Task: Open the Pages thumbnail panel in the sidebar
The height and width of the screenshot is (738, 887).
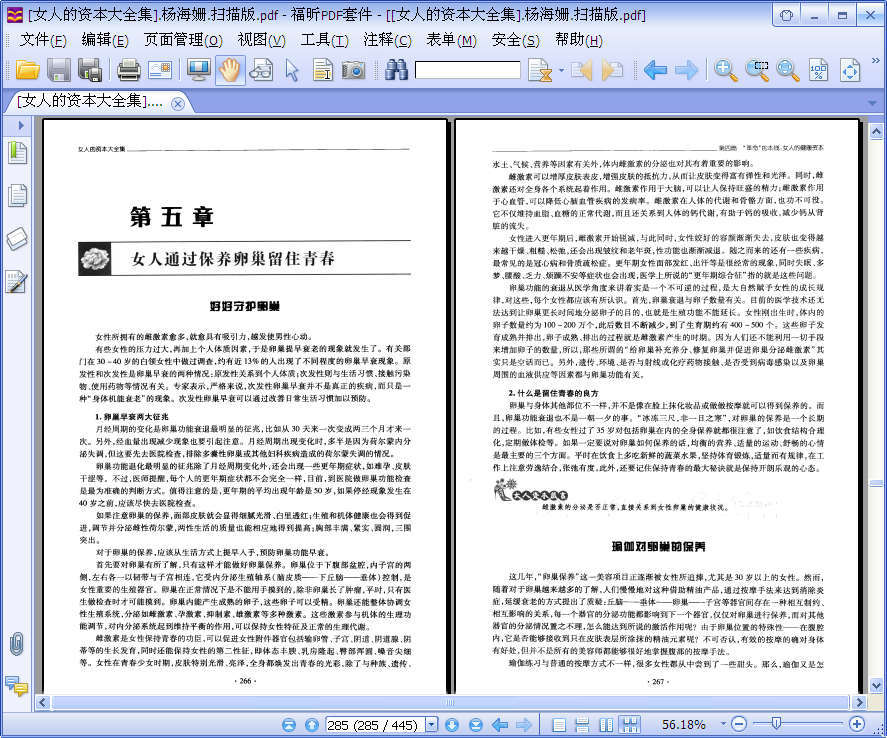Action: [17, 195]
